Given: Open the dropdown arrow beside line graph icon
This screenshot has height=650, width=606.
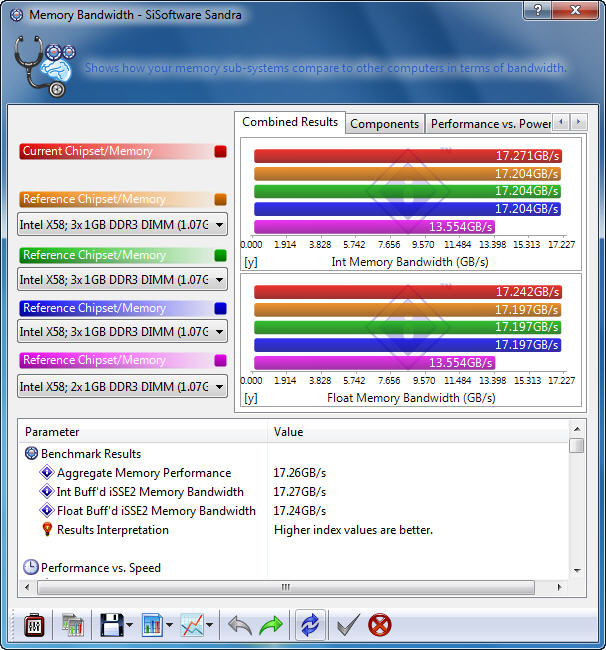Looking at the screenshot, I should (x=209, y=625).
